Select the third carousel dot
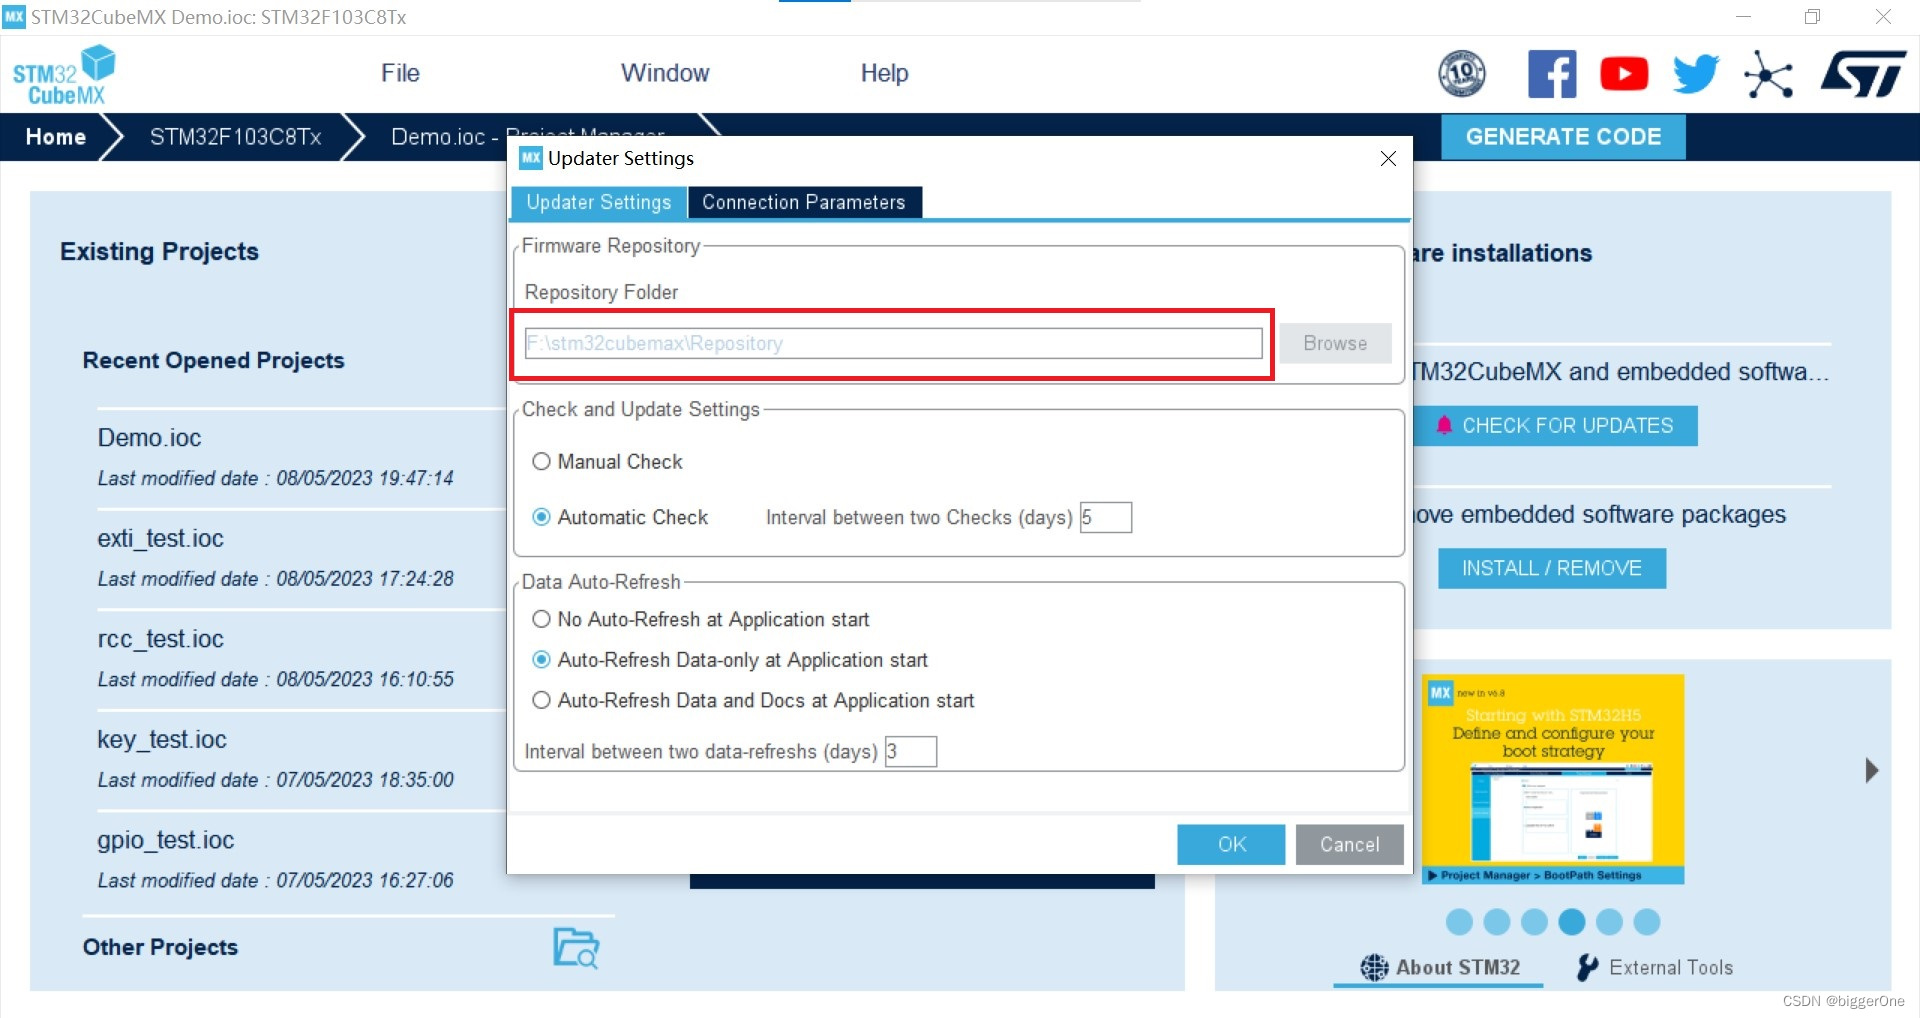 coord(1534,921)
